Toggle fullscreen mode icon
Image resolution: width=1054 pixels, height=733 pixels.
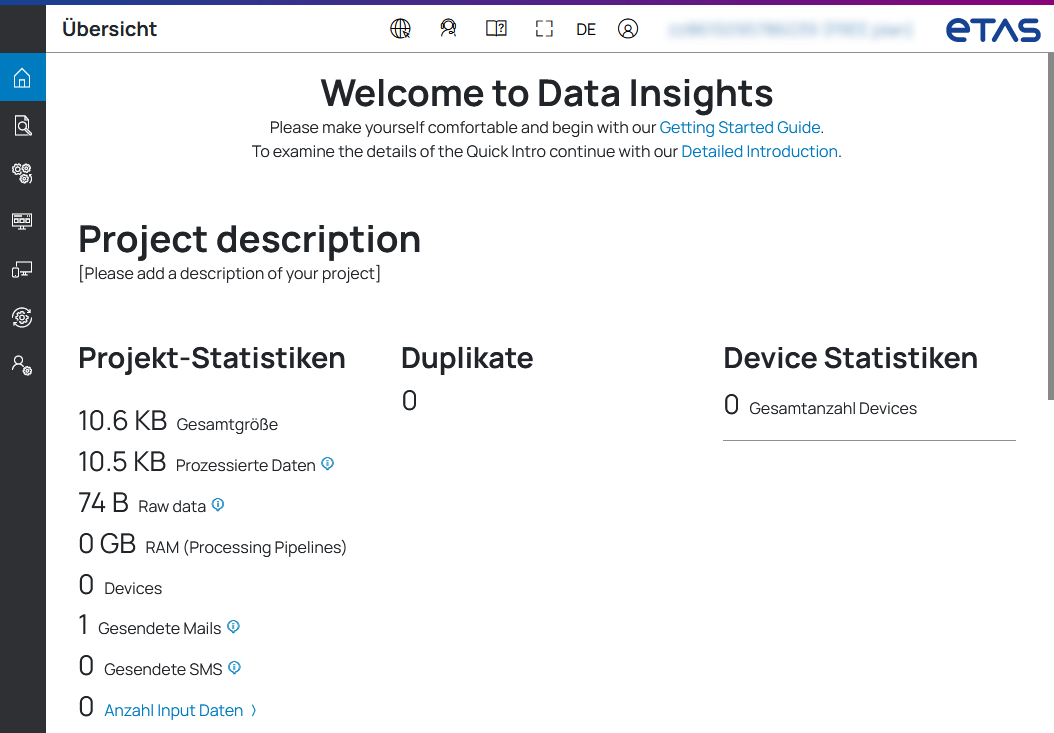(543, 29)
